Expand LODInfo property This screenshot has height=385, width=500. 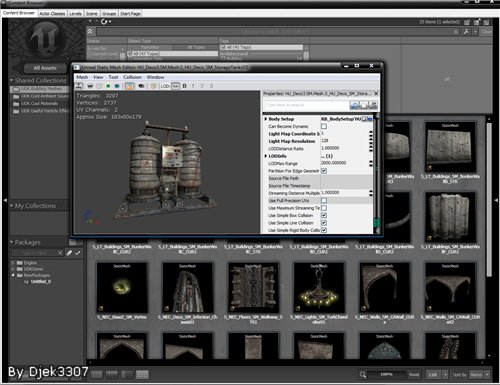click(x=266, y=156)
